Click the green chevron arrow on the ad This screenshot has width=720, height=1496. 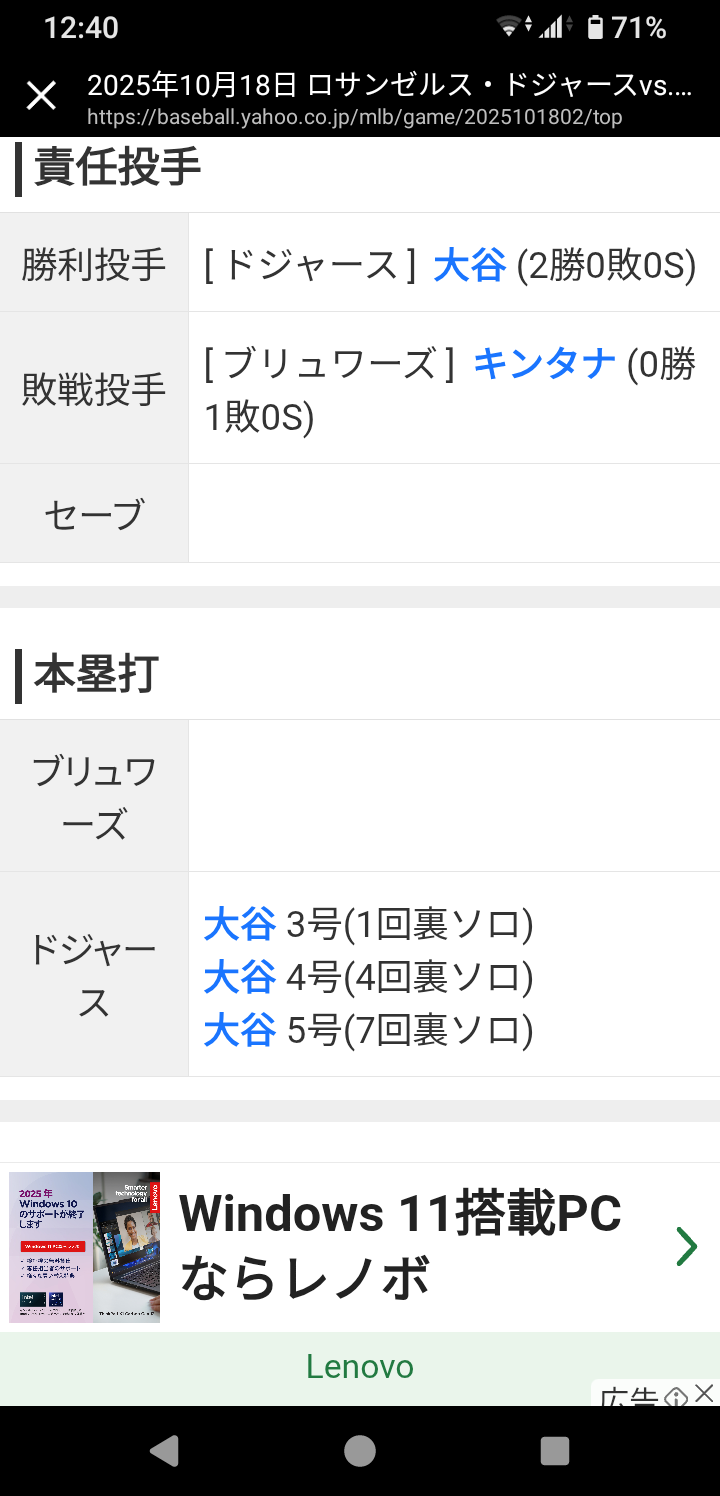[x=686, y=1247]
